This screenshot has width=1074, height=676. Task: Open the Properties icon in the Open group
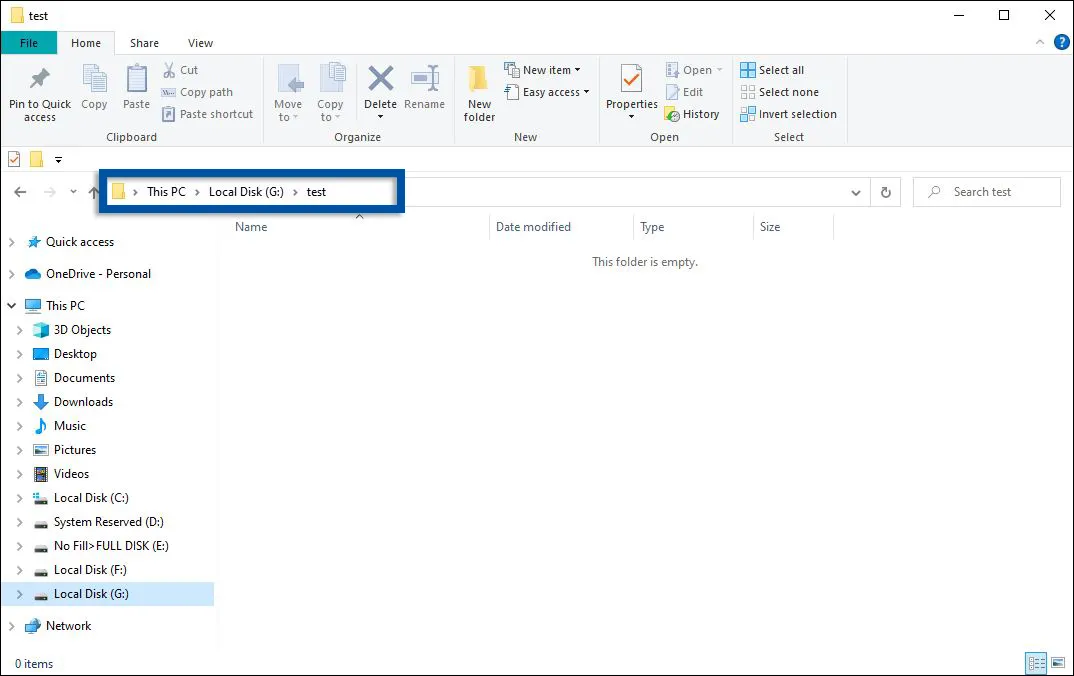point(630,90)
